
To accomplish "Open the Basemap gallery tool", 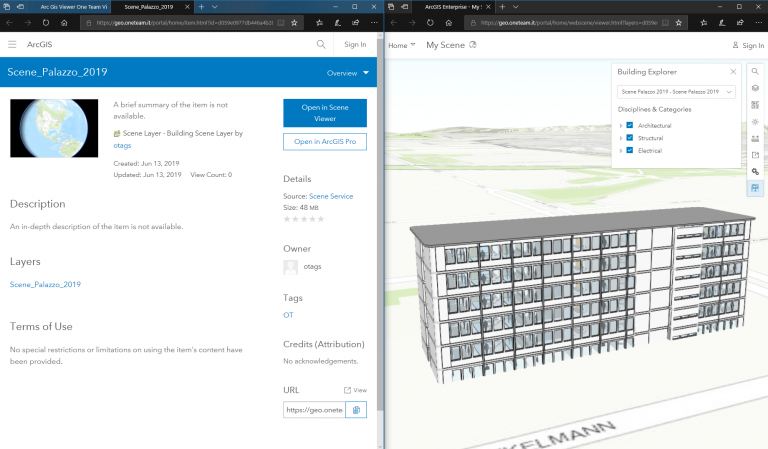I will (x=755, y=105).
